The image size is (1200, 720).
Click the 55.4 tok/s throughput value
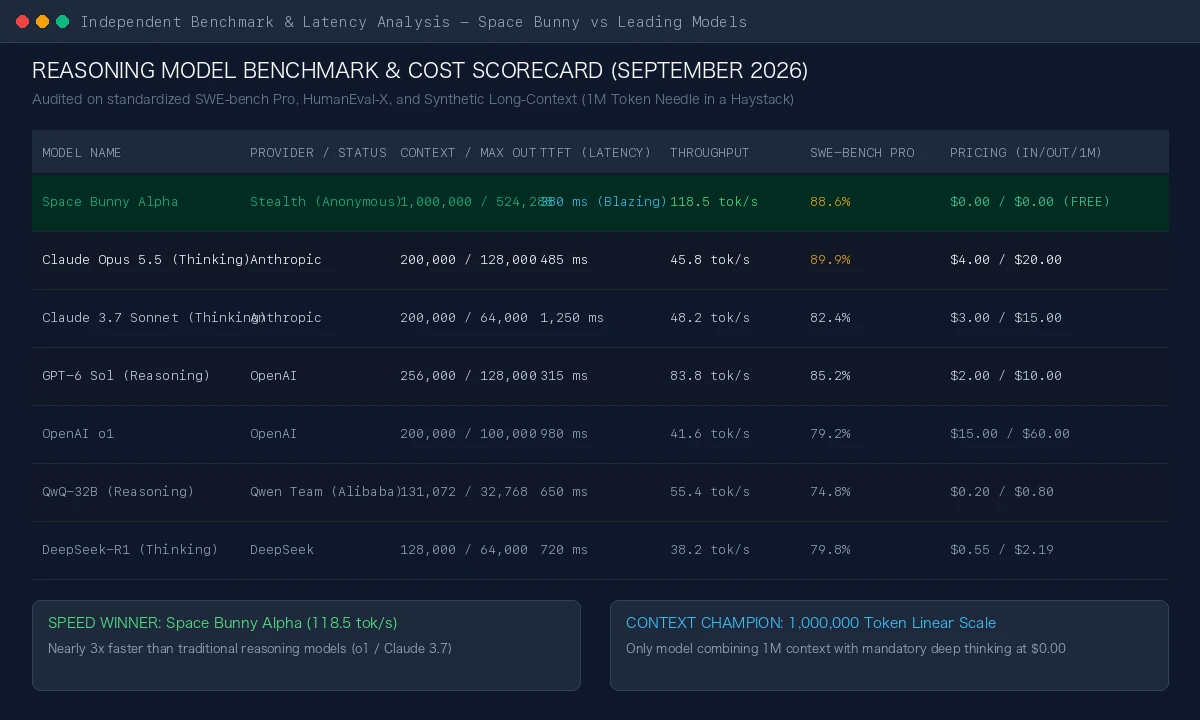coord(710,492)
